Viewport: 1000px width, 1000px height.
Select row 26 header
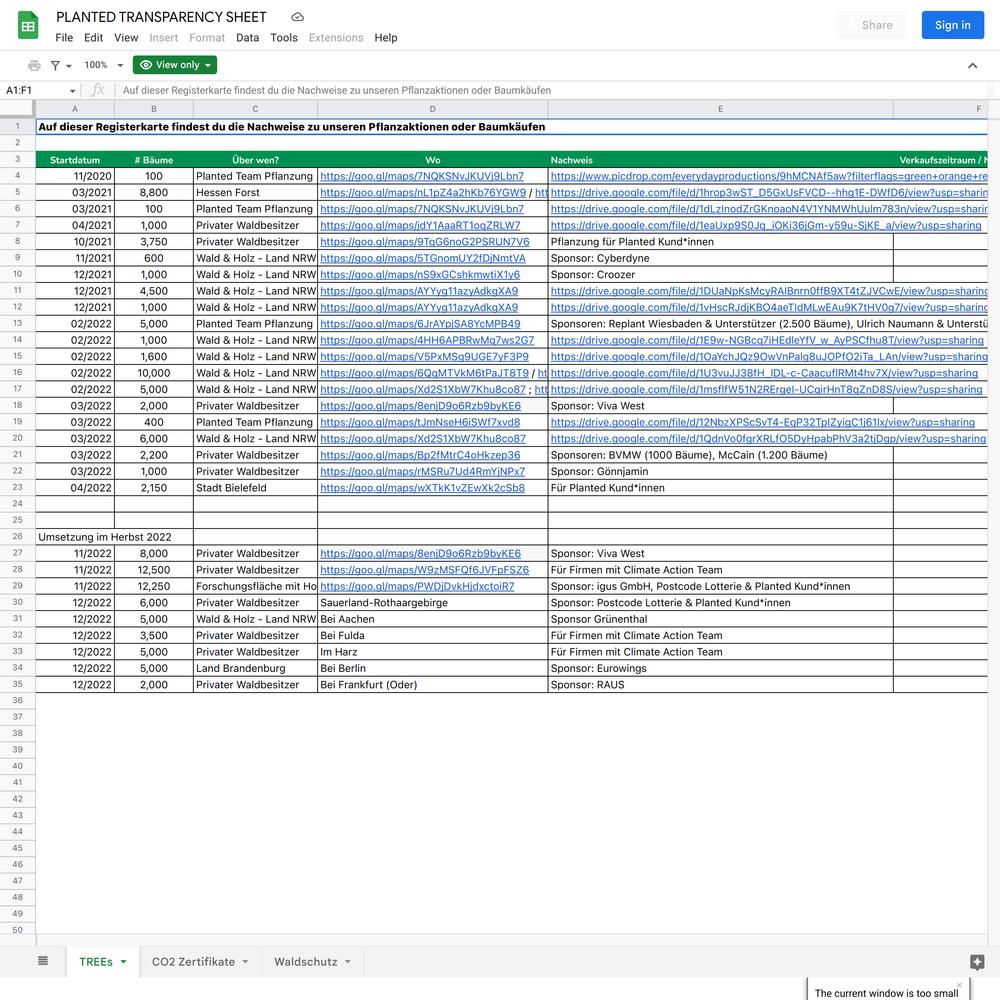tap(17, 536)
